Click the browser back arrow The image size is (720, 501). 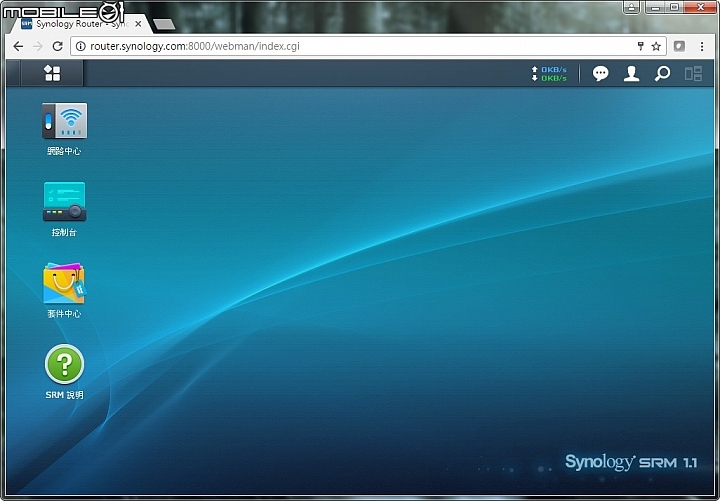[18, 46]
